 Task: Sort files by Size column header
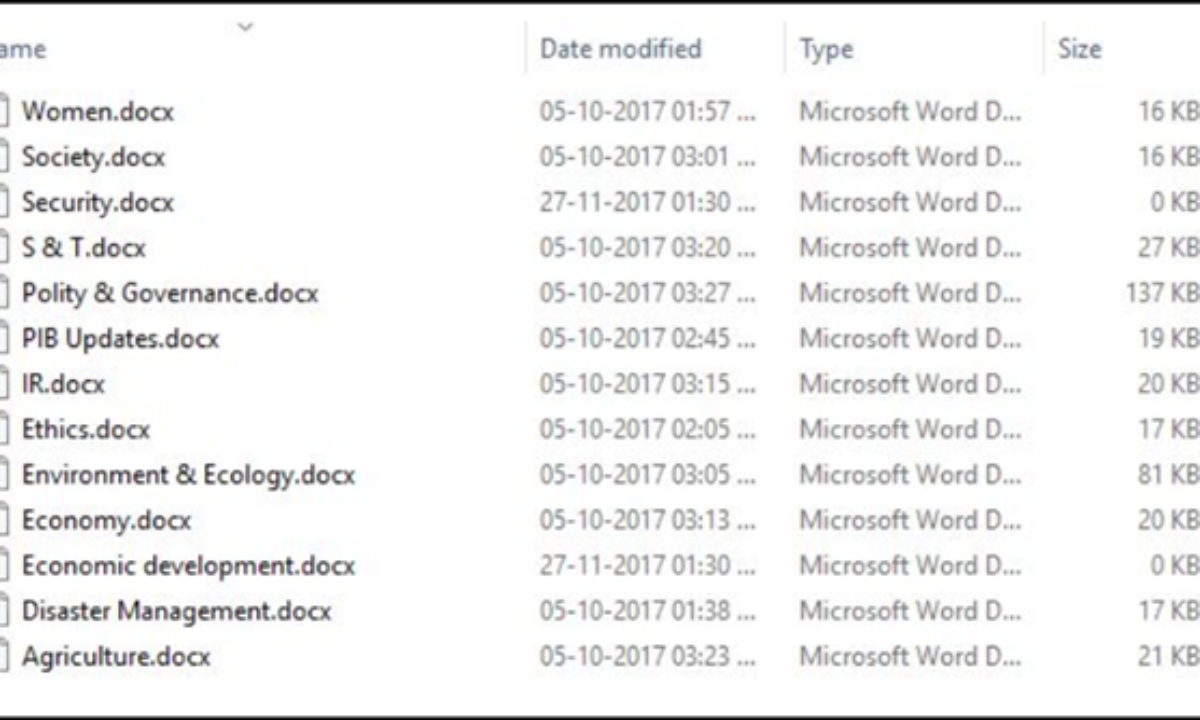click(x=1079, y=49)
